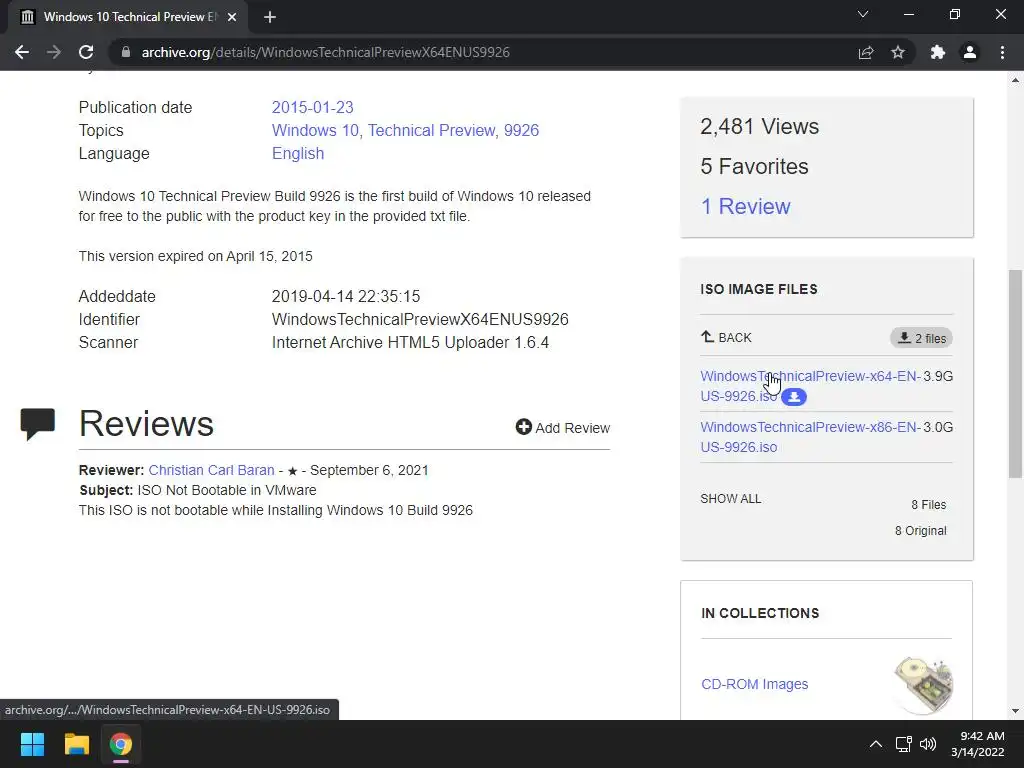The image size is (1024, 768).
Task: Open the Technical Preview topic link
Action: 431,131
